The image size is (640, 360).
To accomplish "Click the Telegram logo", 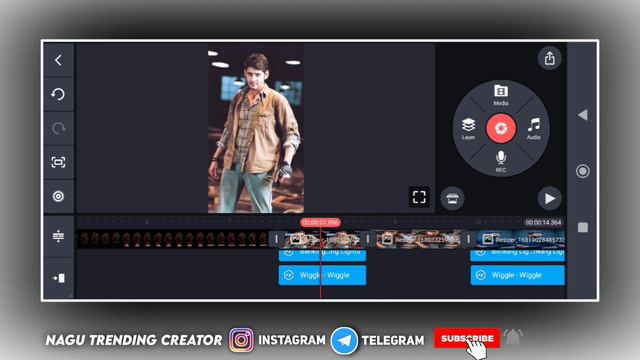I will pyautogui.click(x=344, y=340).
